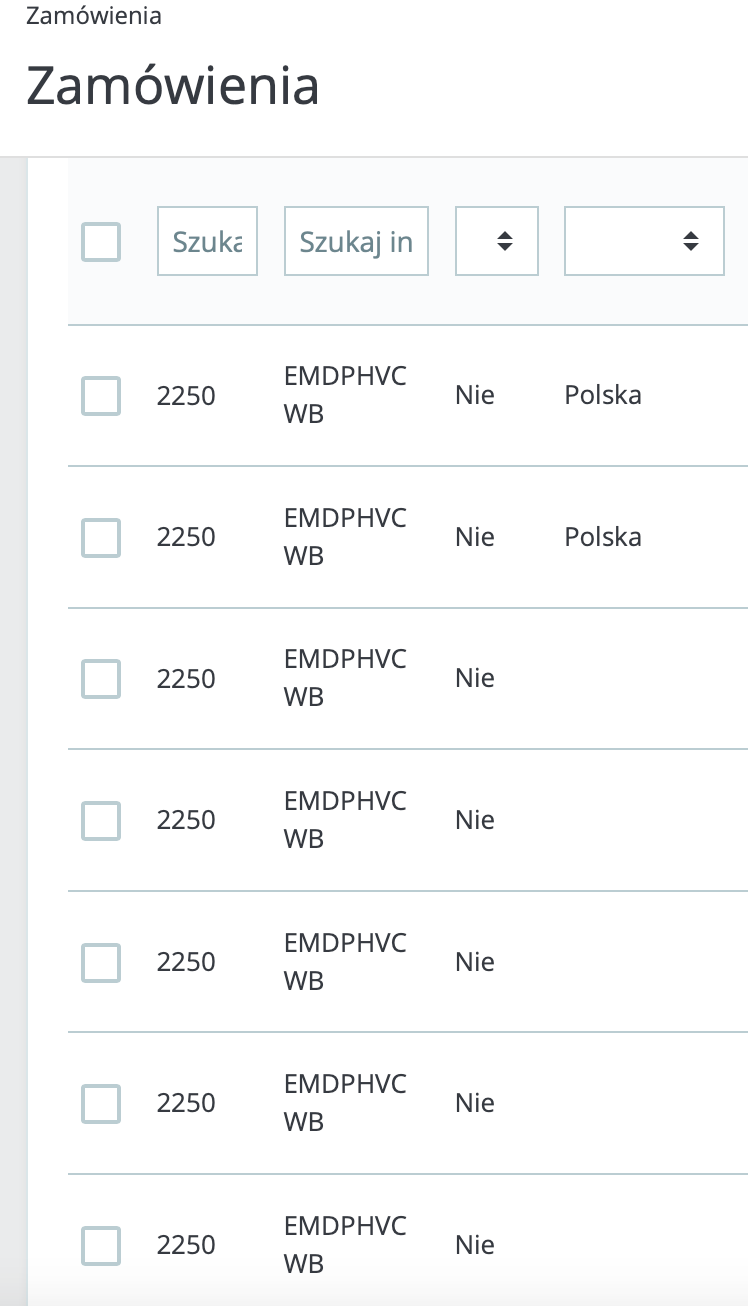Image resolution: width=748 pixels, height=1306 pixels.
Task: Focus the narrow ID search field
Action: [207, 242]
